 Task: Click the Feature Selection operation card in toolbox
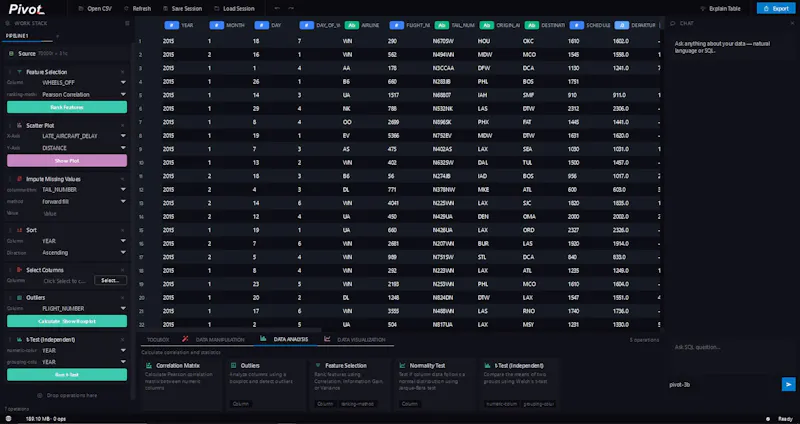point(351,384)
